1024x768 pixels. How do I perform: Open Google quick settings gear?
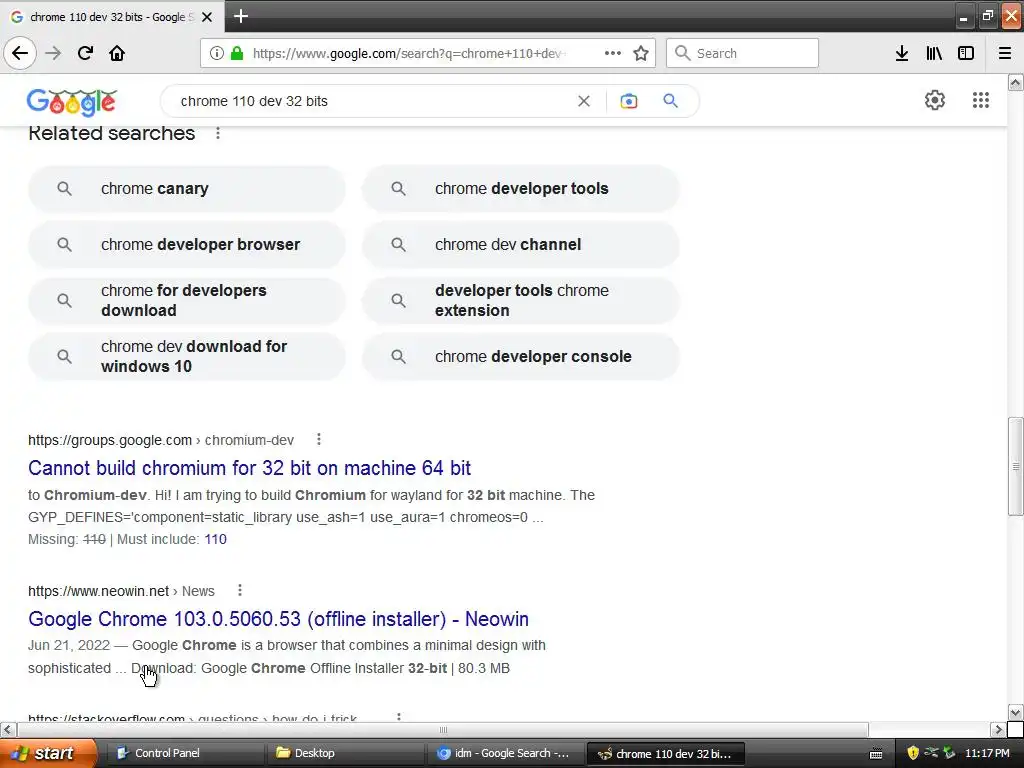click(935, 100)
